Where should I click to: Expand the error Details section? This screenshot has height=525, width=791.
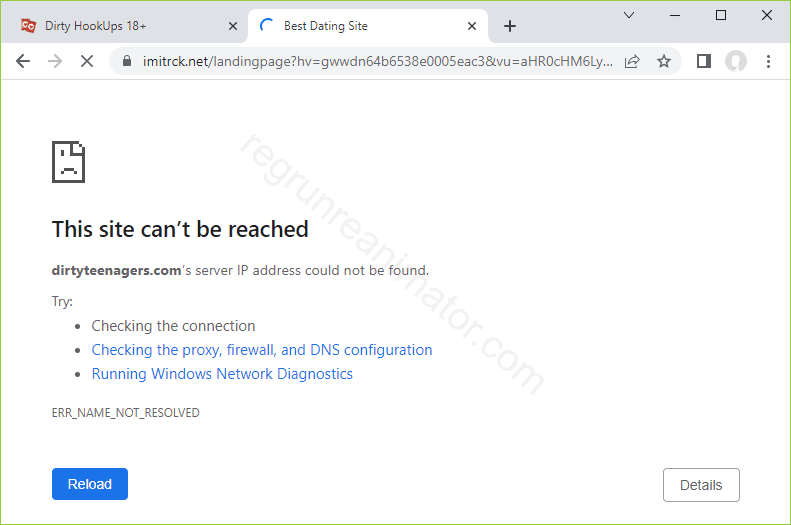700,485
